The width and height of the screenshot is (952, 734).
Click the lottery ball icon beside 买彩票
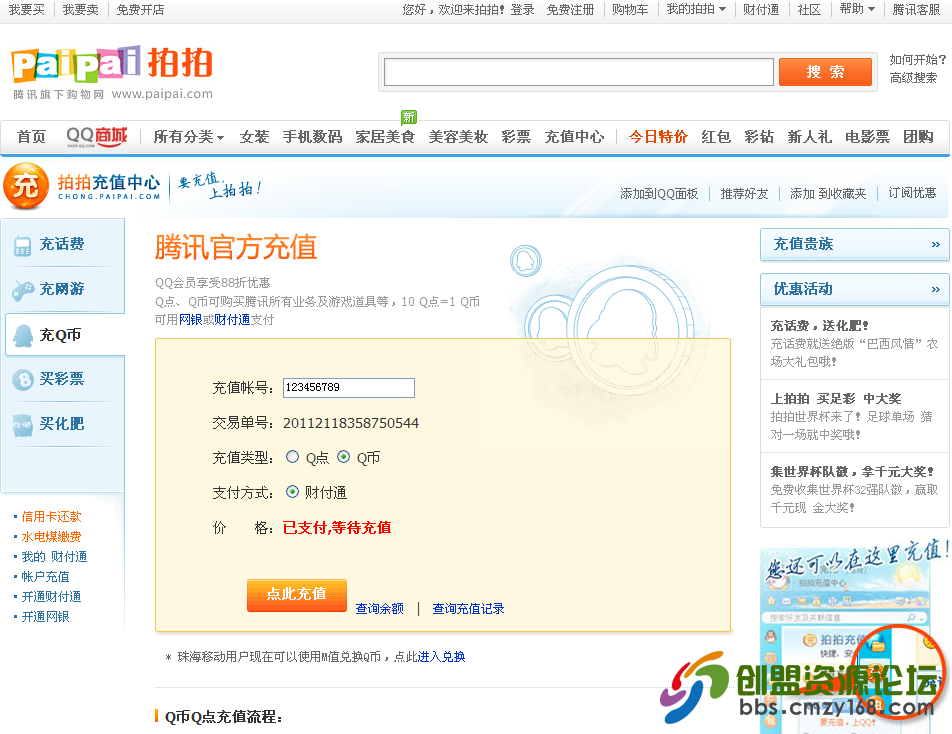tap(23, 379)
